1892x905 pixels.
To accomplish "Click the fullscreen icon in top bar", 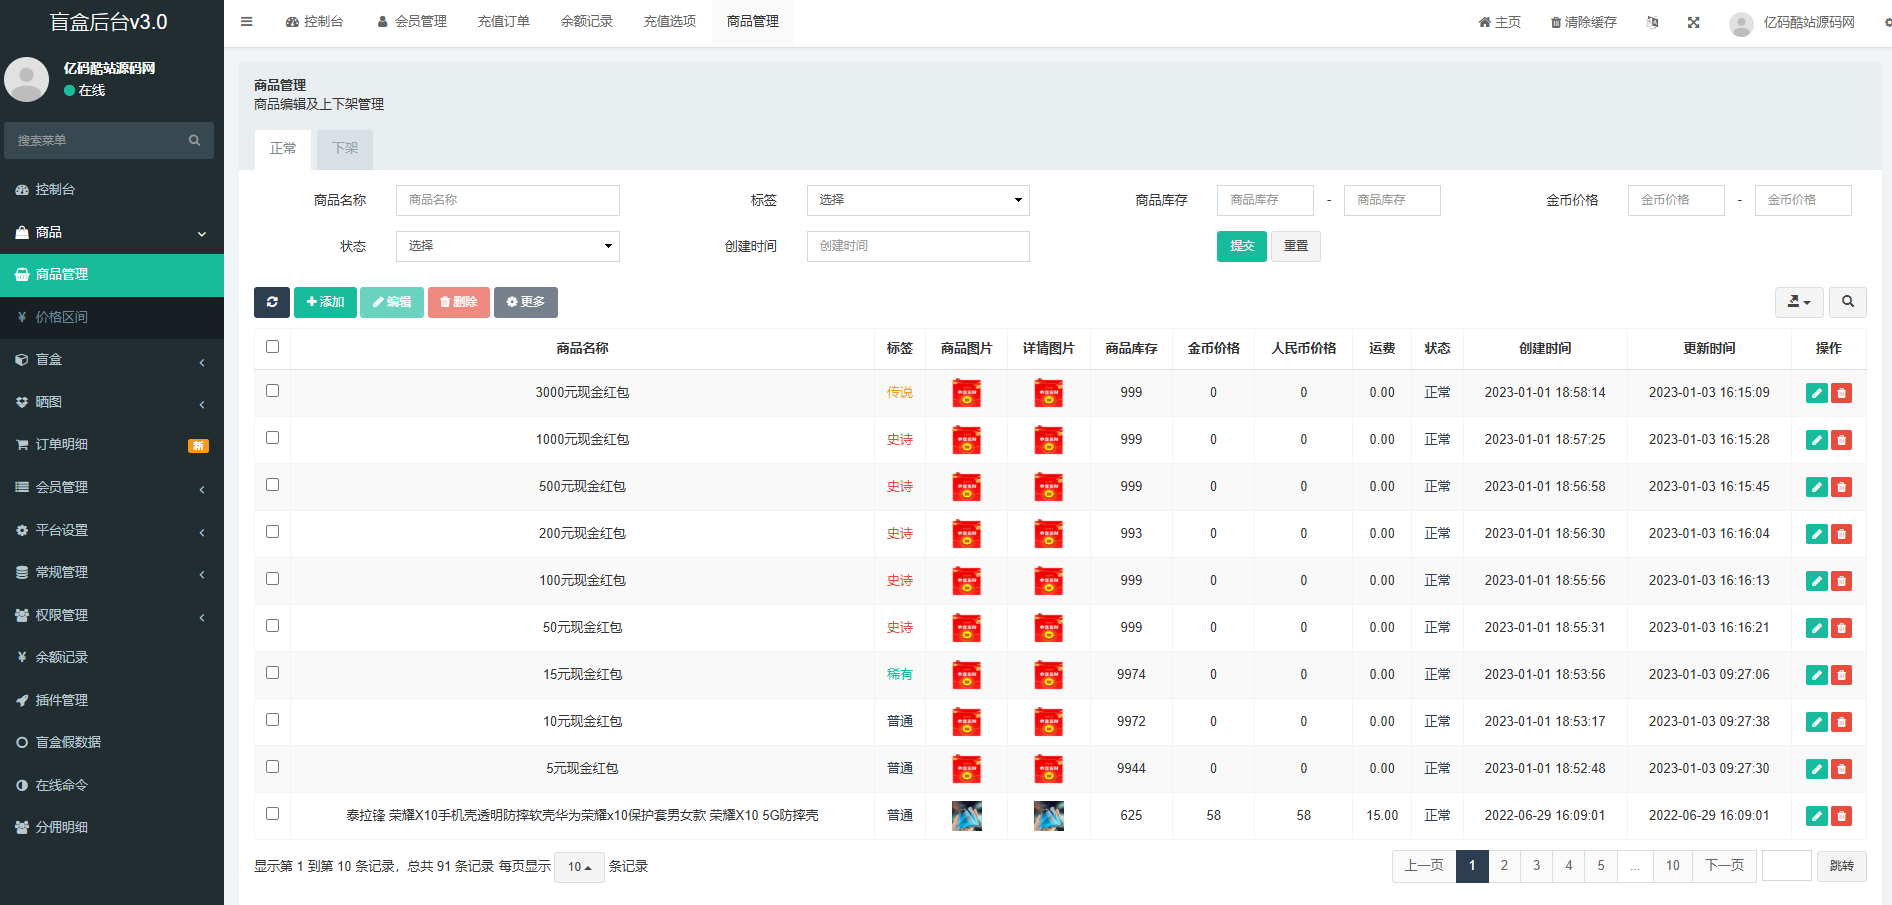I will tap(1693, 22).
